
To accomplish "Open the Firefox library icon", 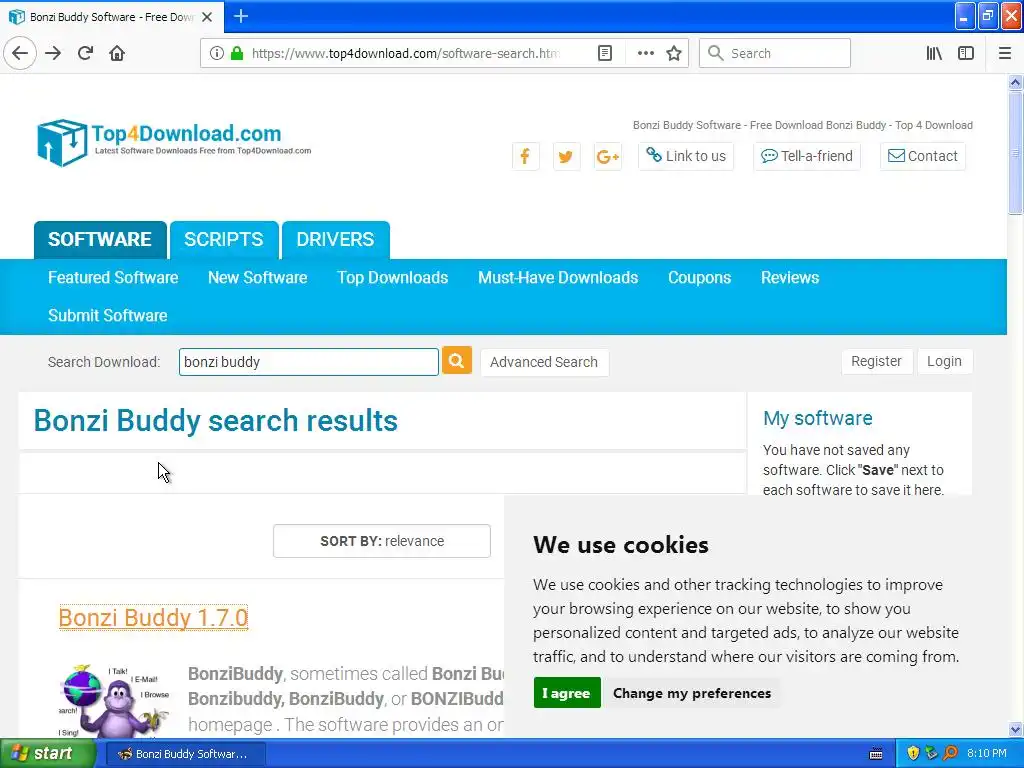I will [934, 53].
